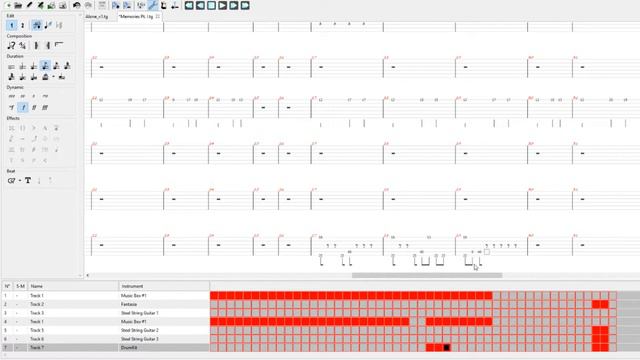Toggle Voice 1 in Edit panel
This screenshot has height=360, width=640.
pyautogui.click(x=11, y=25)
